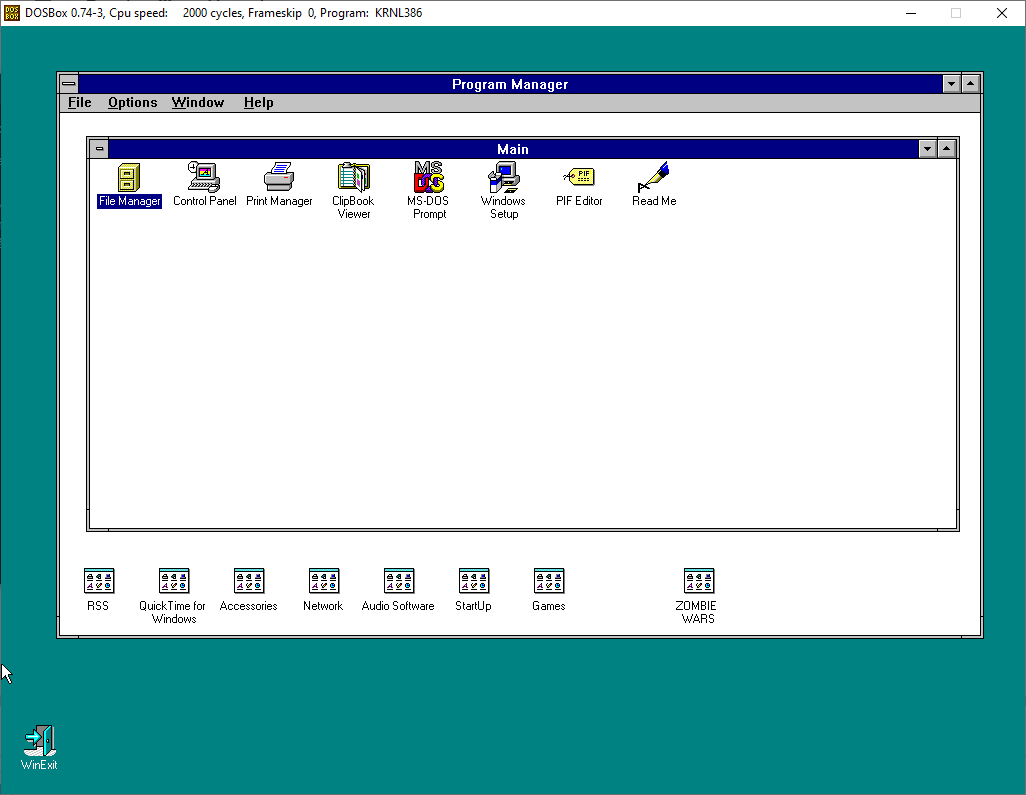Open an MS-DOS Prompt
Viewport: 1026px width, 795px height.
428,180
